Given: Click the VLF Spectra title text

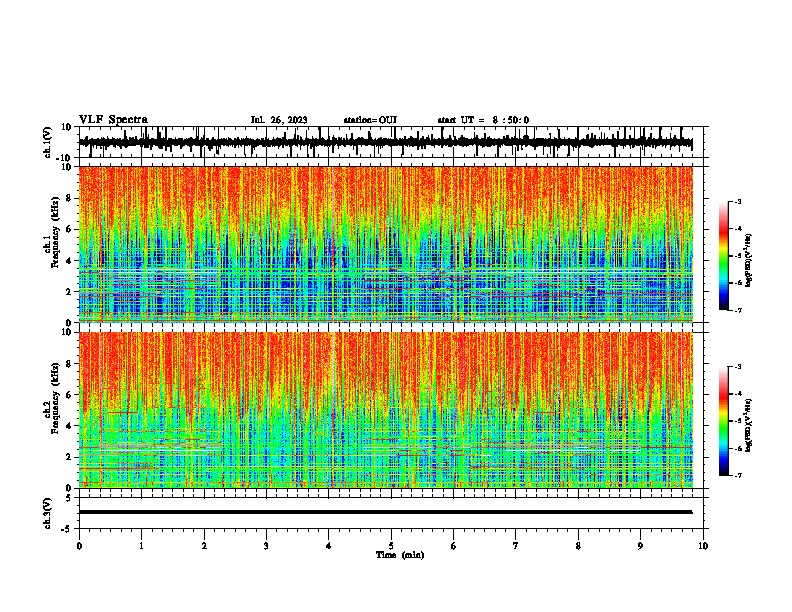Looking at the screenshot, I should (113, 120).
